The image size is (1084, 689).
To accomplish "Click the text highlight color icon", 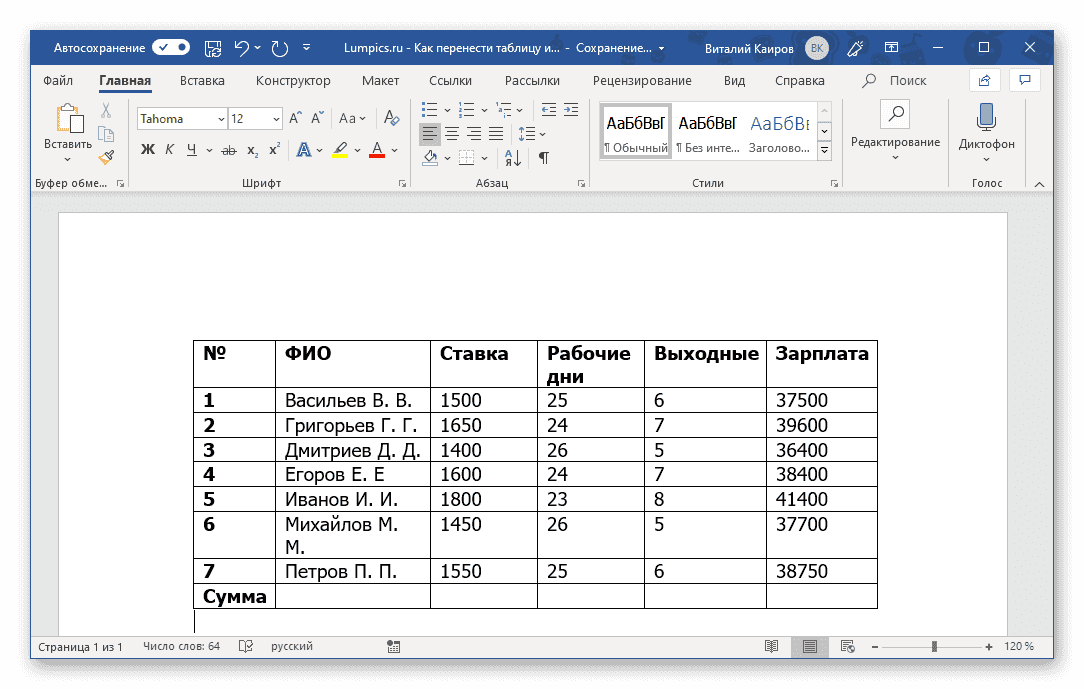I will click(x=339, y=148).
